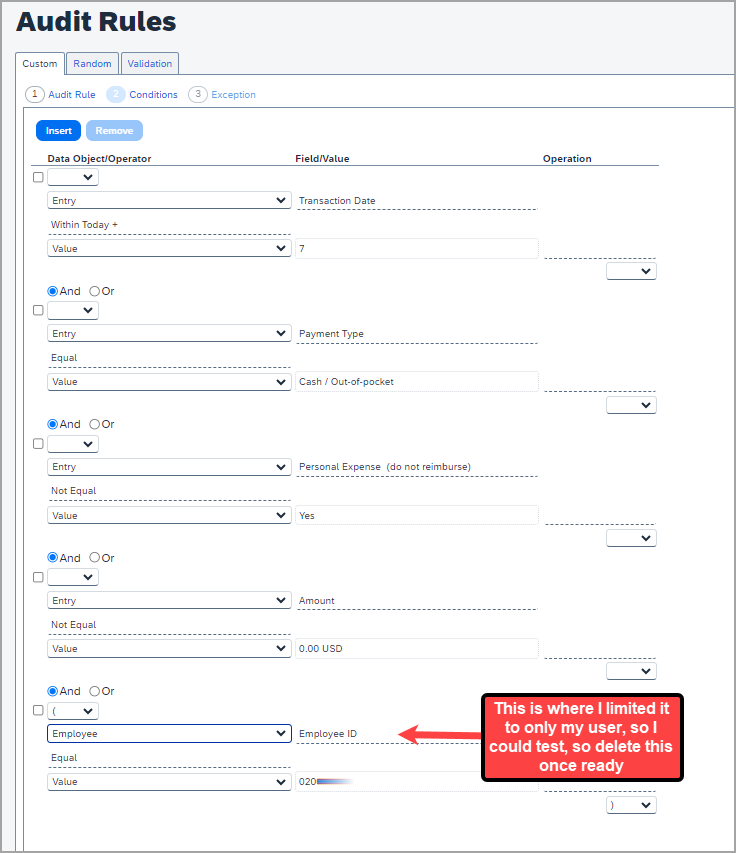
Task: Check the Transaction Date condition checkbox
Action: tap(38, 177)
